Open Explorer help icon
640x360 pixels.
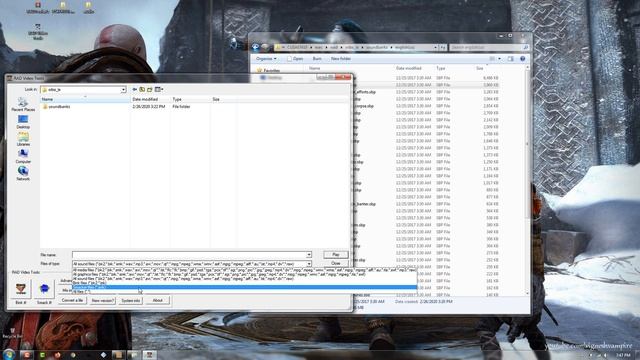522,59
